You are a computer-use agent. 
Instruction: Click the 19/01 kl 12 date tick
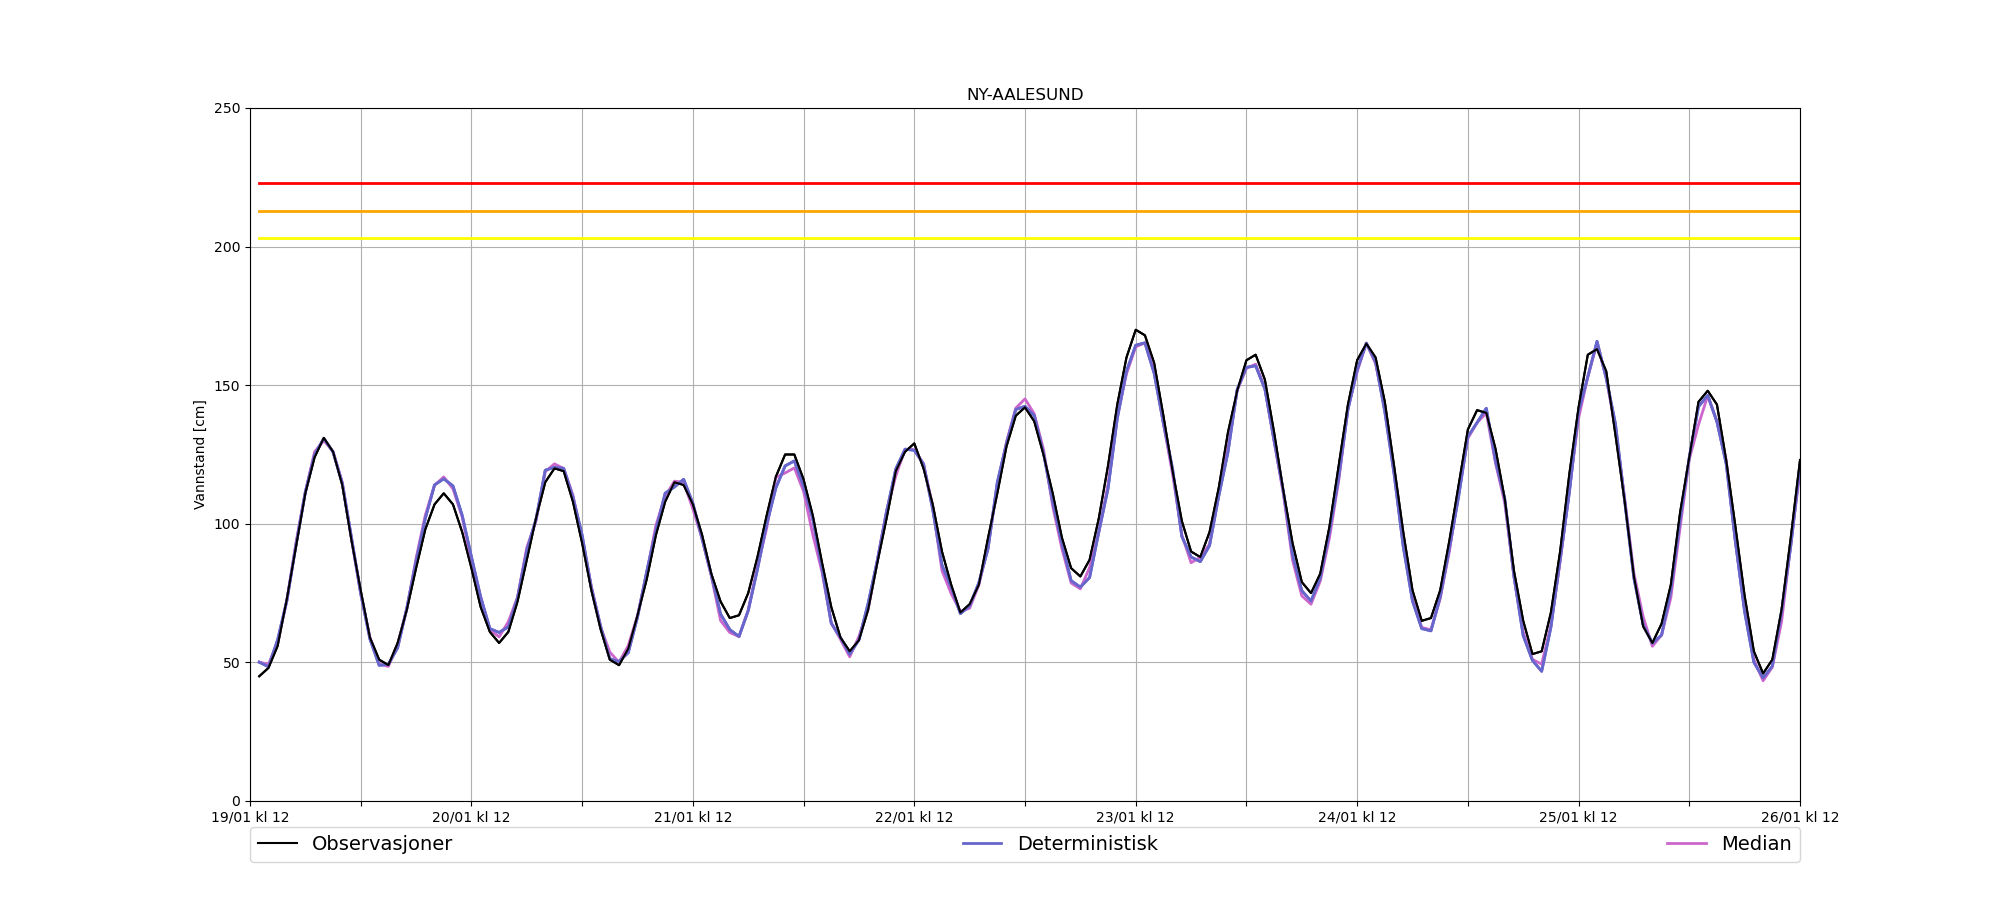[x=250, y=818]
